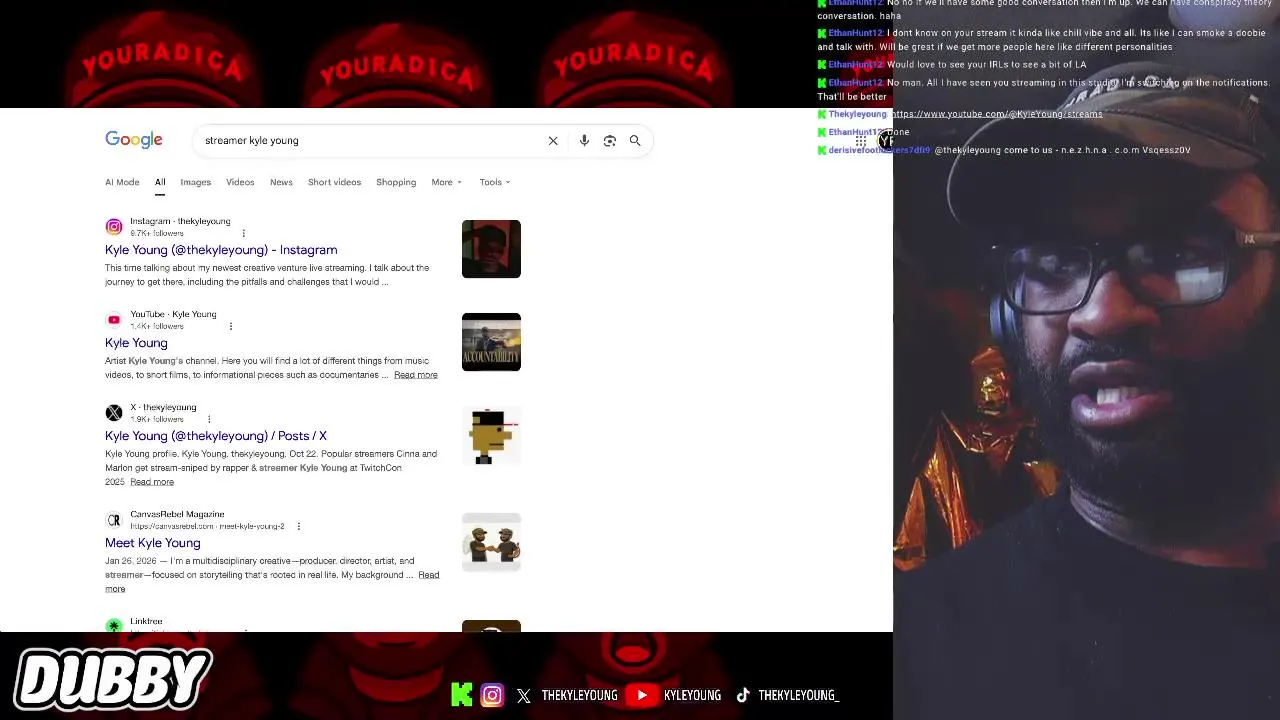
Task: Click the THEKYLEYOUNG_ TikTok handle text
Action: tap(799, 696)
